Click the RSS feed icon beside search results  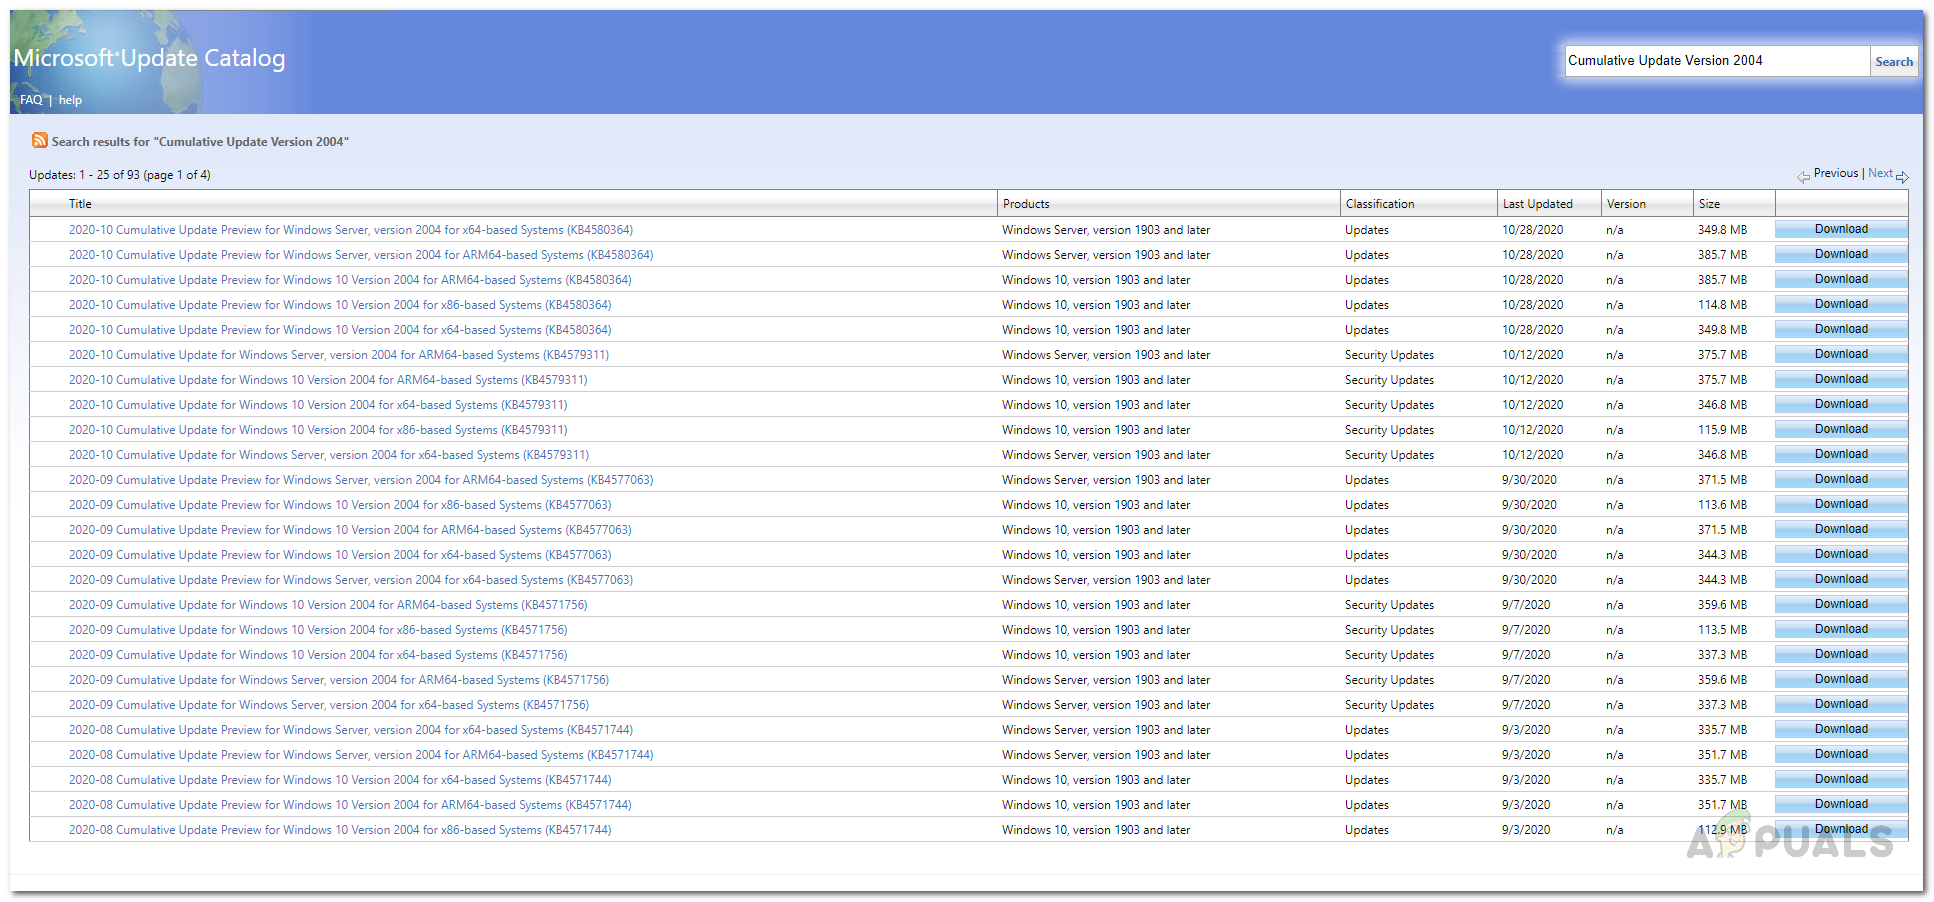click(39, 141)
